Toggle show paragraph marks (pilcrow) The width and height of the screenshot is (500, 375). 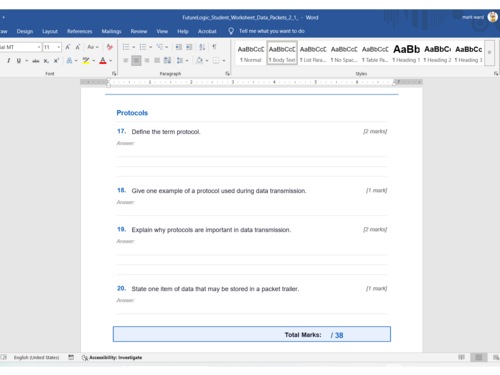point(214,47)
